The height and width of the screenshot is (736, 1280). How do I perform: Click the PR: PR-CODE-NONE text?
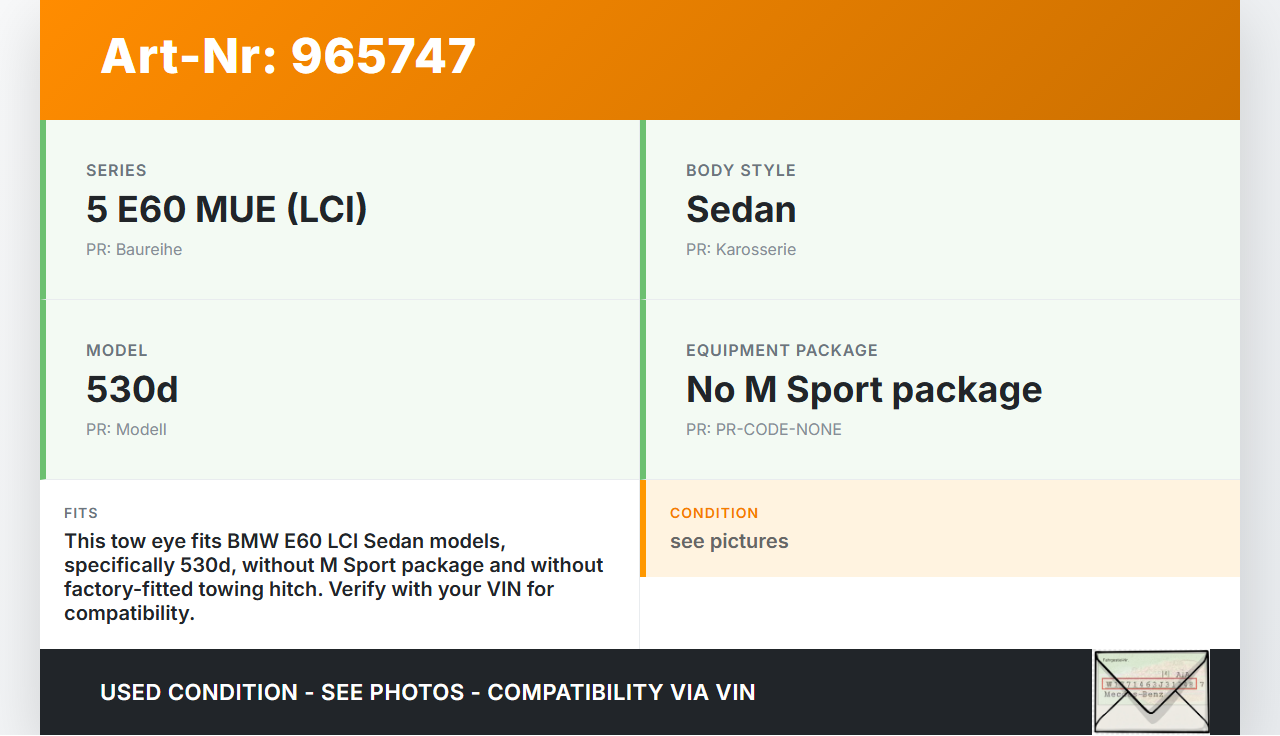[764, 430]
